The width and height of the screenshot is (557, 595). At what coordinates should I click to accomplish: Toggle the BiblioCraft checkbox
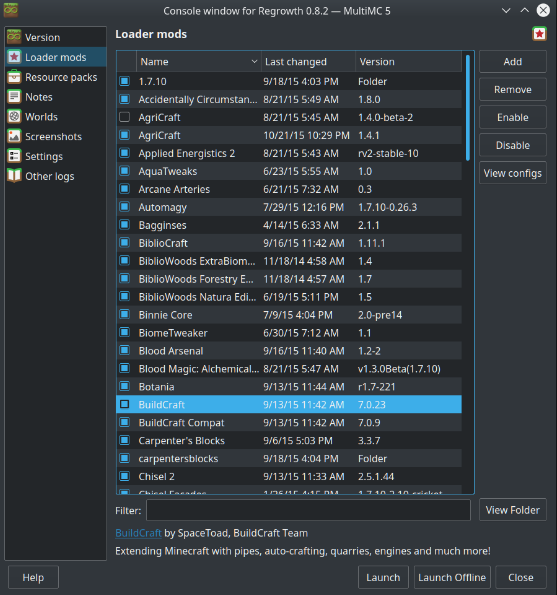pyautogui.click(x=124, y=242)
